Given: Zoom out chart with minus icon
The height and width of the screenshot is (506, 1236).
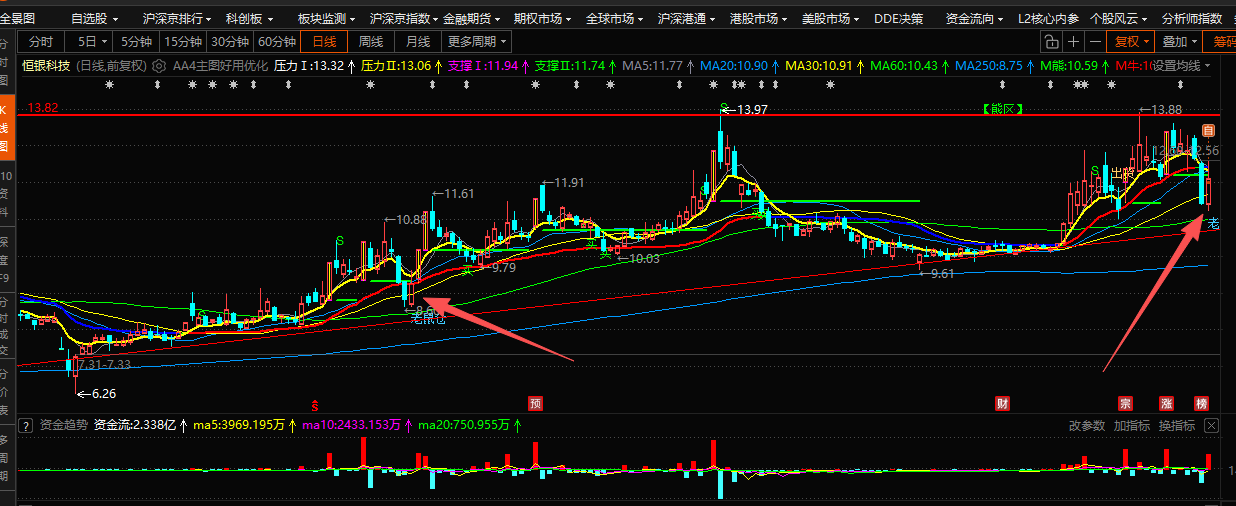Looking at the screenshot, I should pos(1096,42).
